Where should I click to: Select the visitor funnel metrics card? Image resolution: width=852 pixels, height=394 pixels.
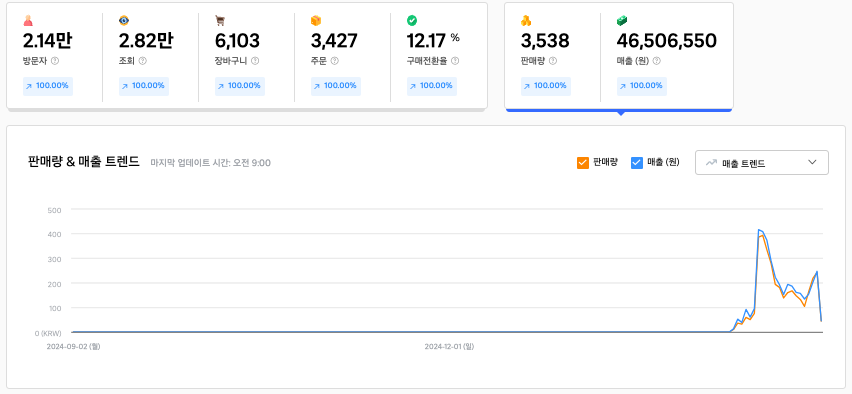pos(247,56)
